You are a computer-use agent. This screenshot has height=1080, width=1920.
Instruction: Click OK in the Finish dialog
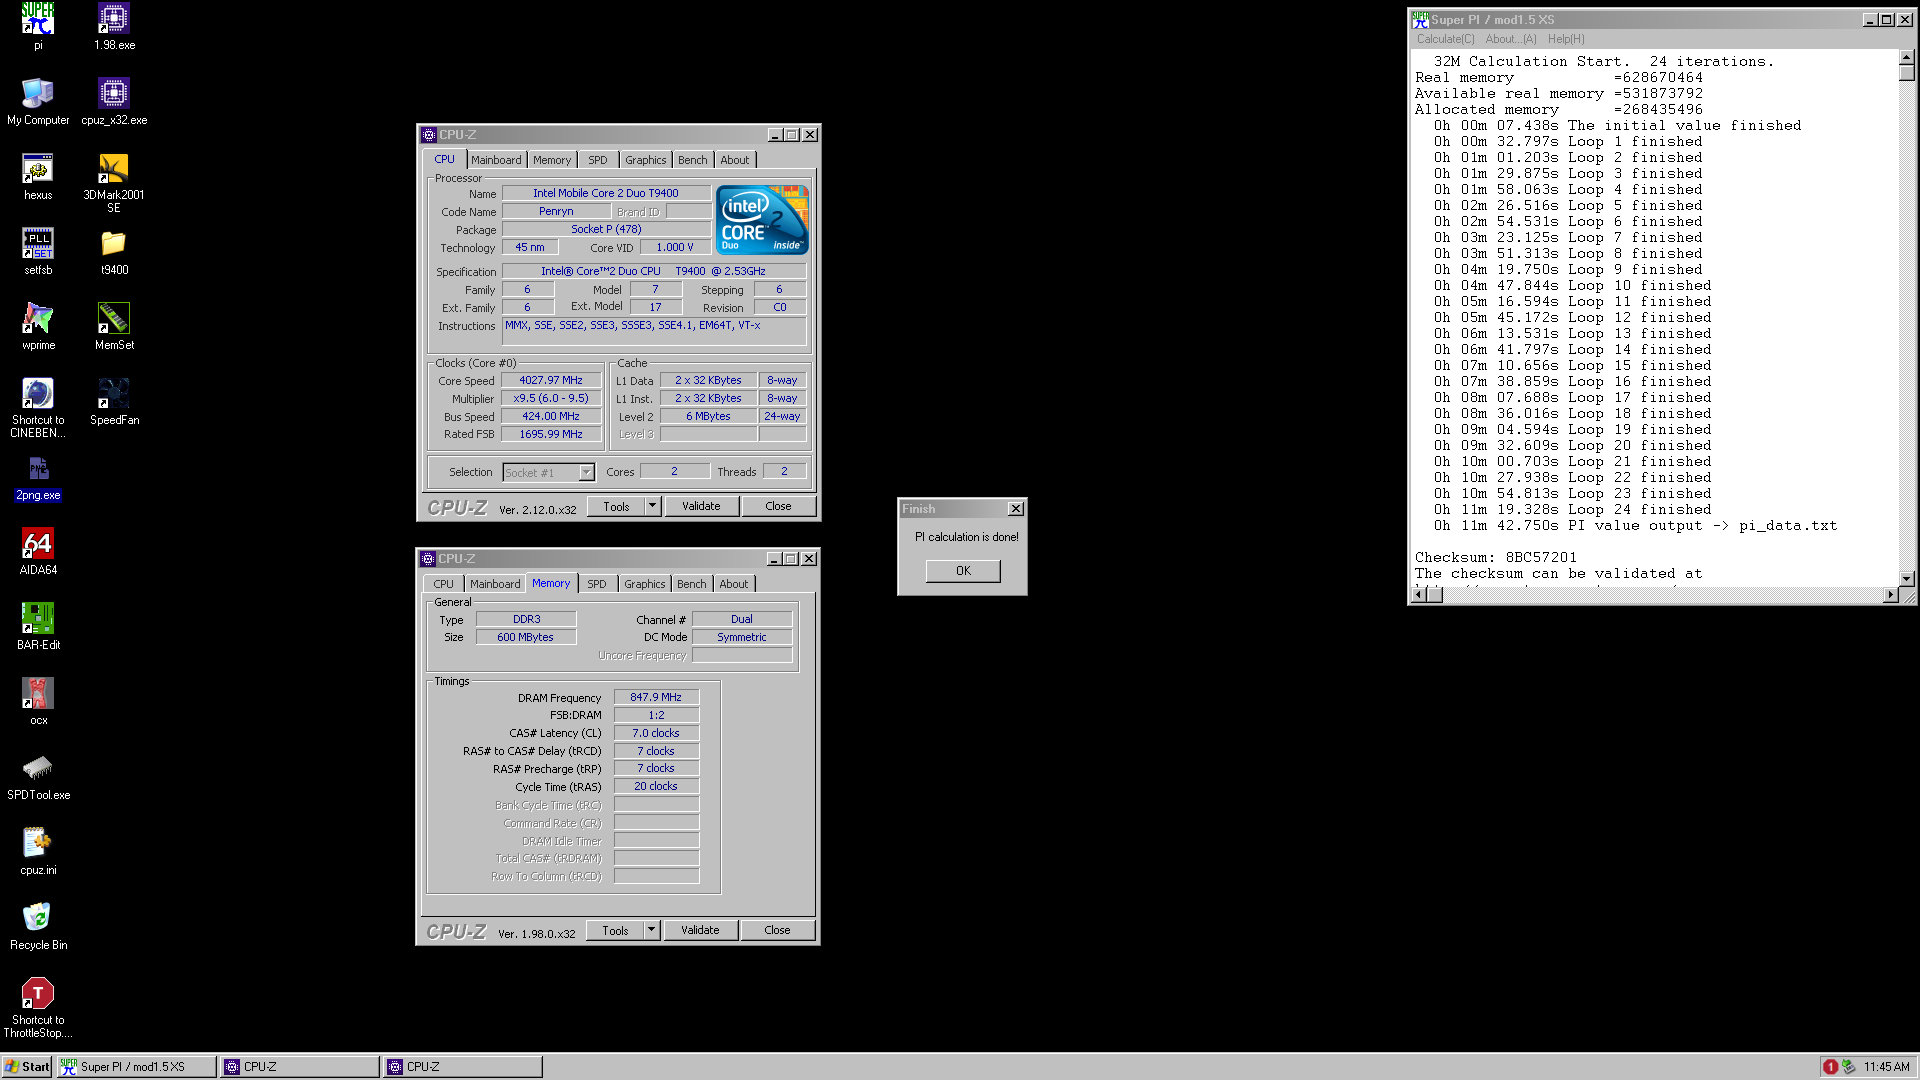963,571
